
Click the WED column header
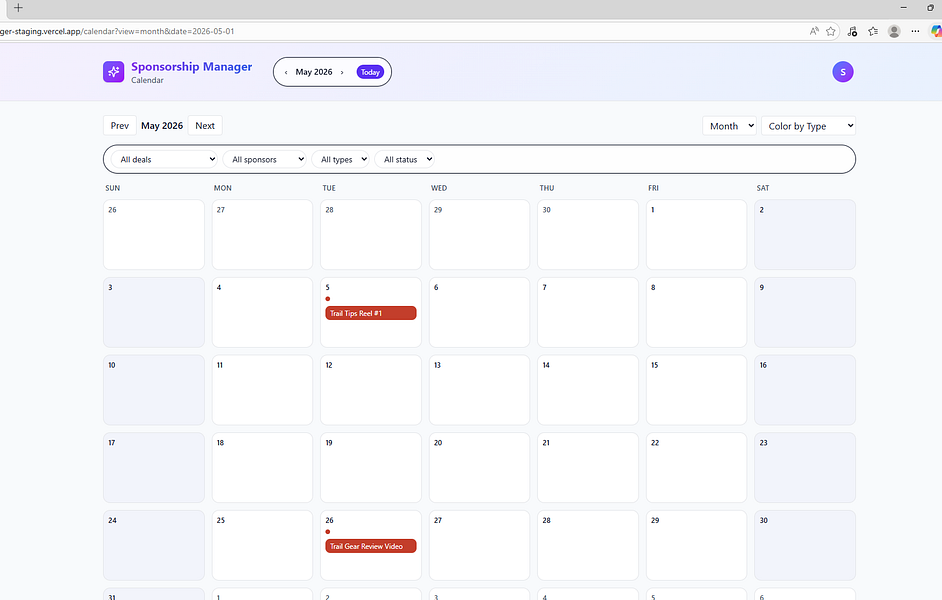point(439,188)
